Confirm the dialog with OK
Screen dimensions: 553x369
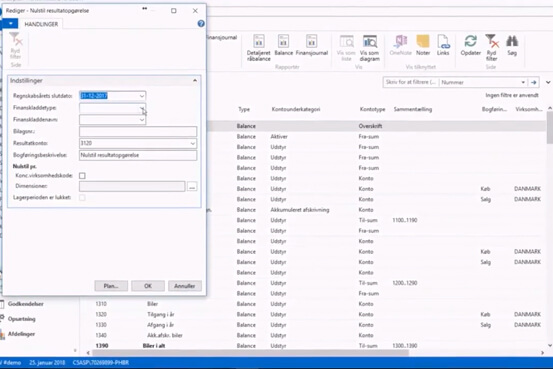148,286
